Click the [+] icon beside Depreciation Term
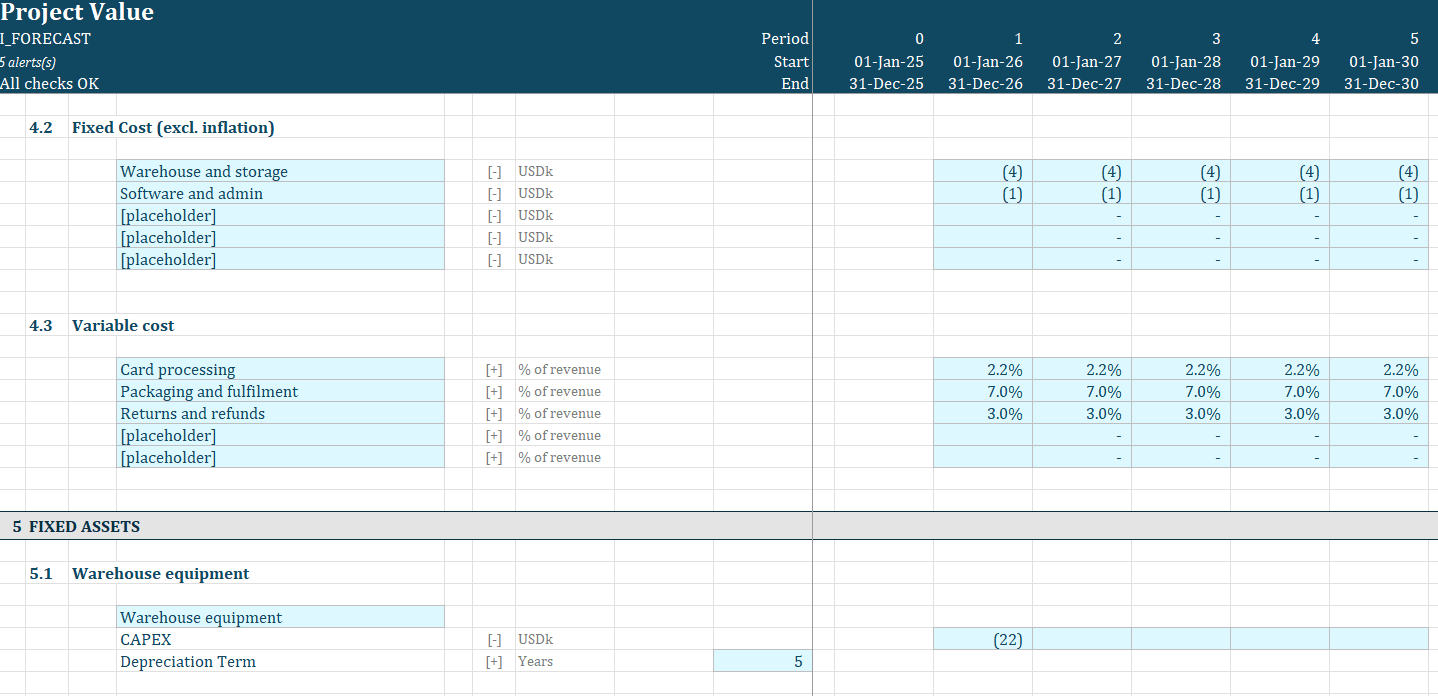The width and height of the screenshot is (1438, 696). point(494,661)
